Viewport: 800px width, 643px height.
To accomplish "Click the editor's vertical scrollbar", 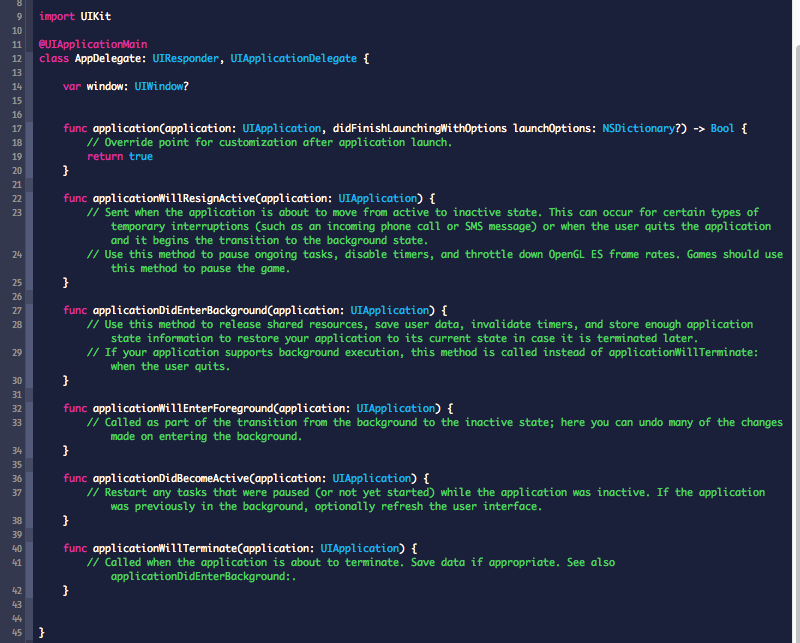I will pyautogui.click(x=797, y=342).
